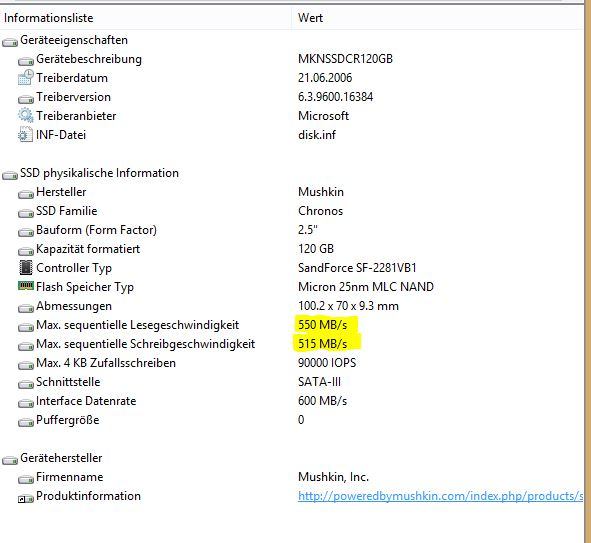Click the SSD physikalische Information section icon
591x543 pixels.
(10, 175)
